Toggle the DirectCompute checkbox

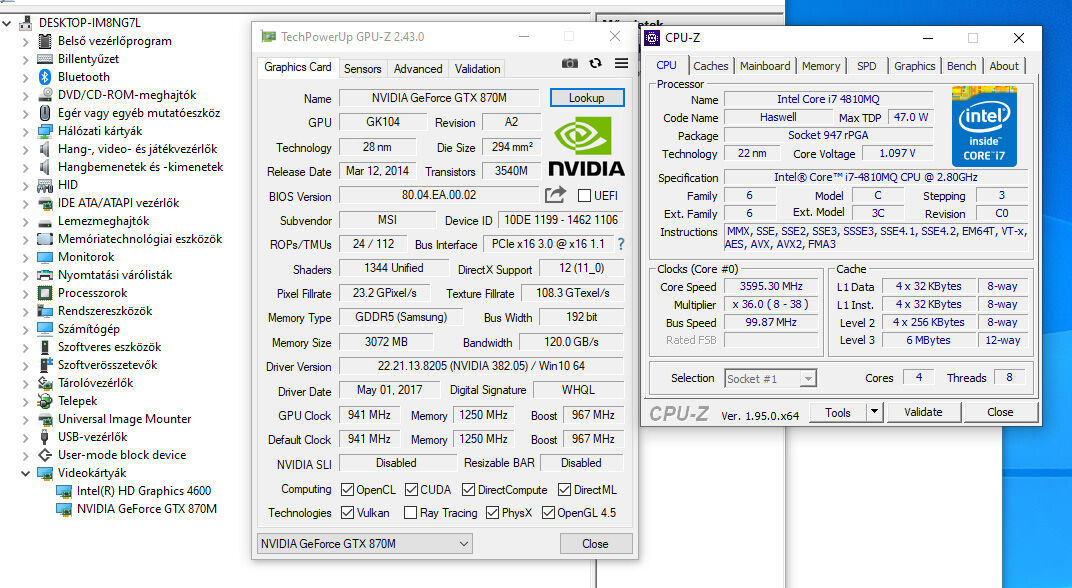click(468, 490)
